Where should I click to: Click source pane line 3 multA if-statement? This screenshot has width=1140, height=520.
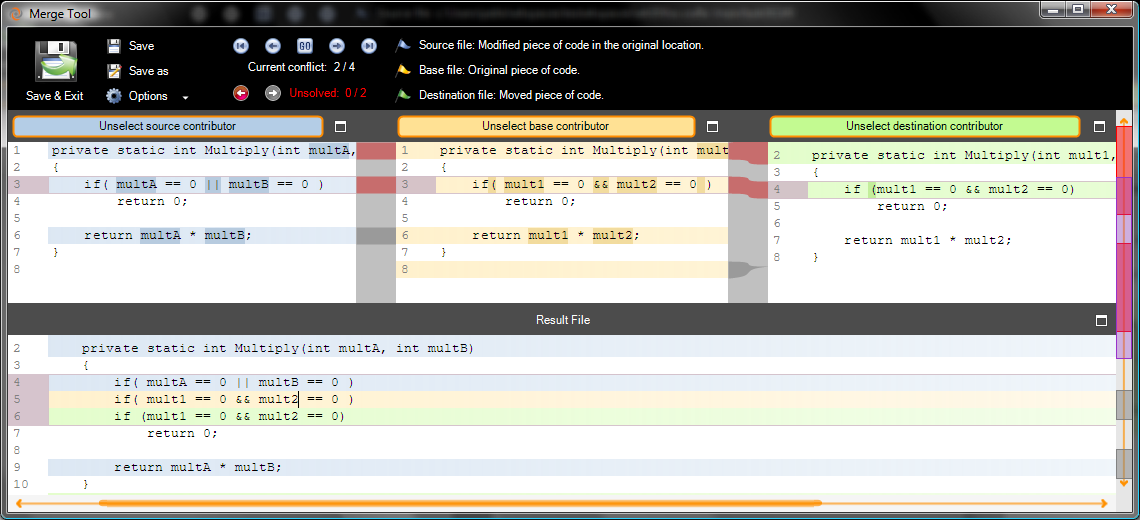(202, 185)
